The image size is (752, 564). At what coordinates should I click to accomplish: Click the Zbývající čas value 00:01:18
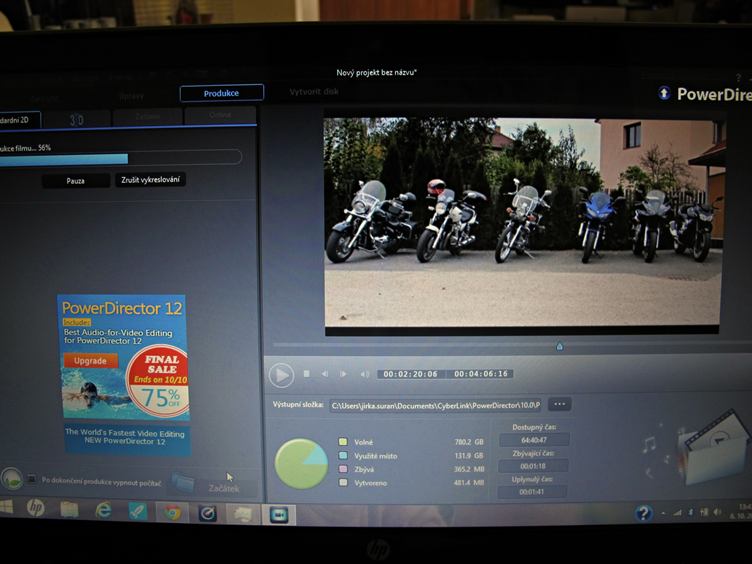533,466
